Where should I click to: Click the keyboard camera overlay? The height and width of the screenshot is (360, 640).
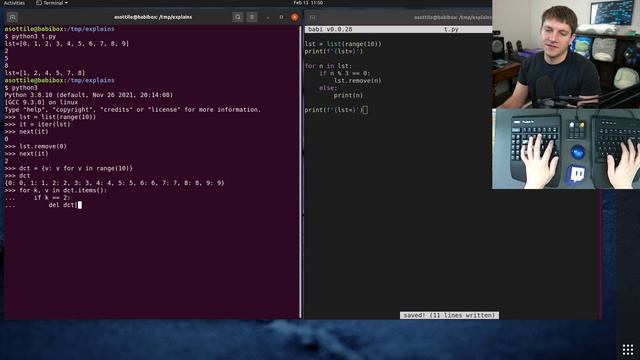[566, 149]
